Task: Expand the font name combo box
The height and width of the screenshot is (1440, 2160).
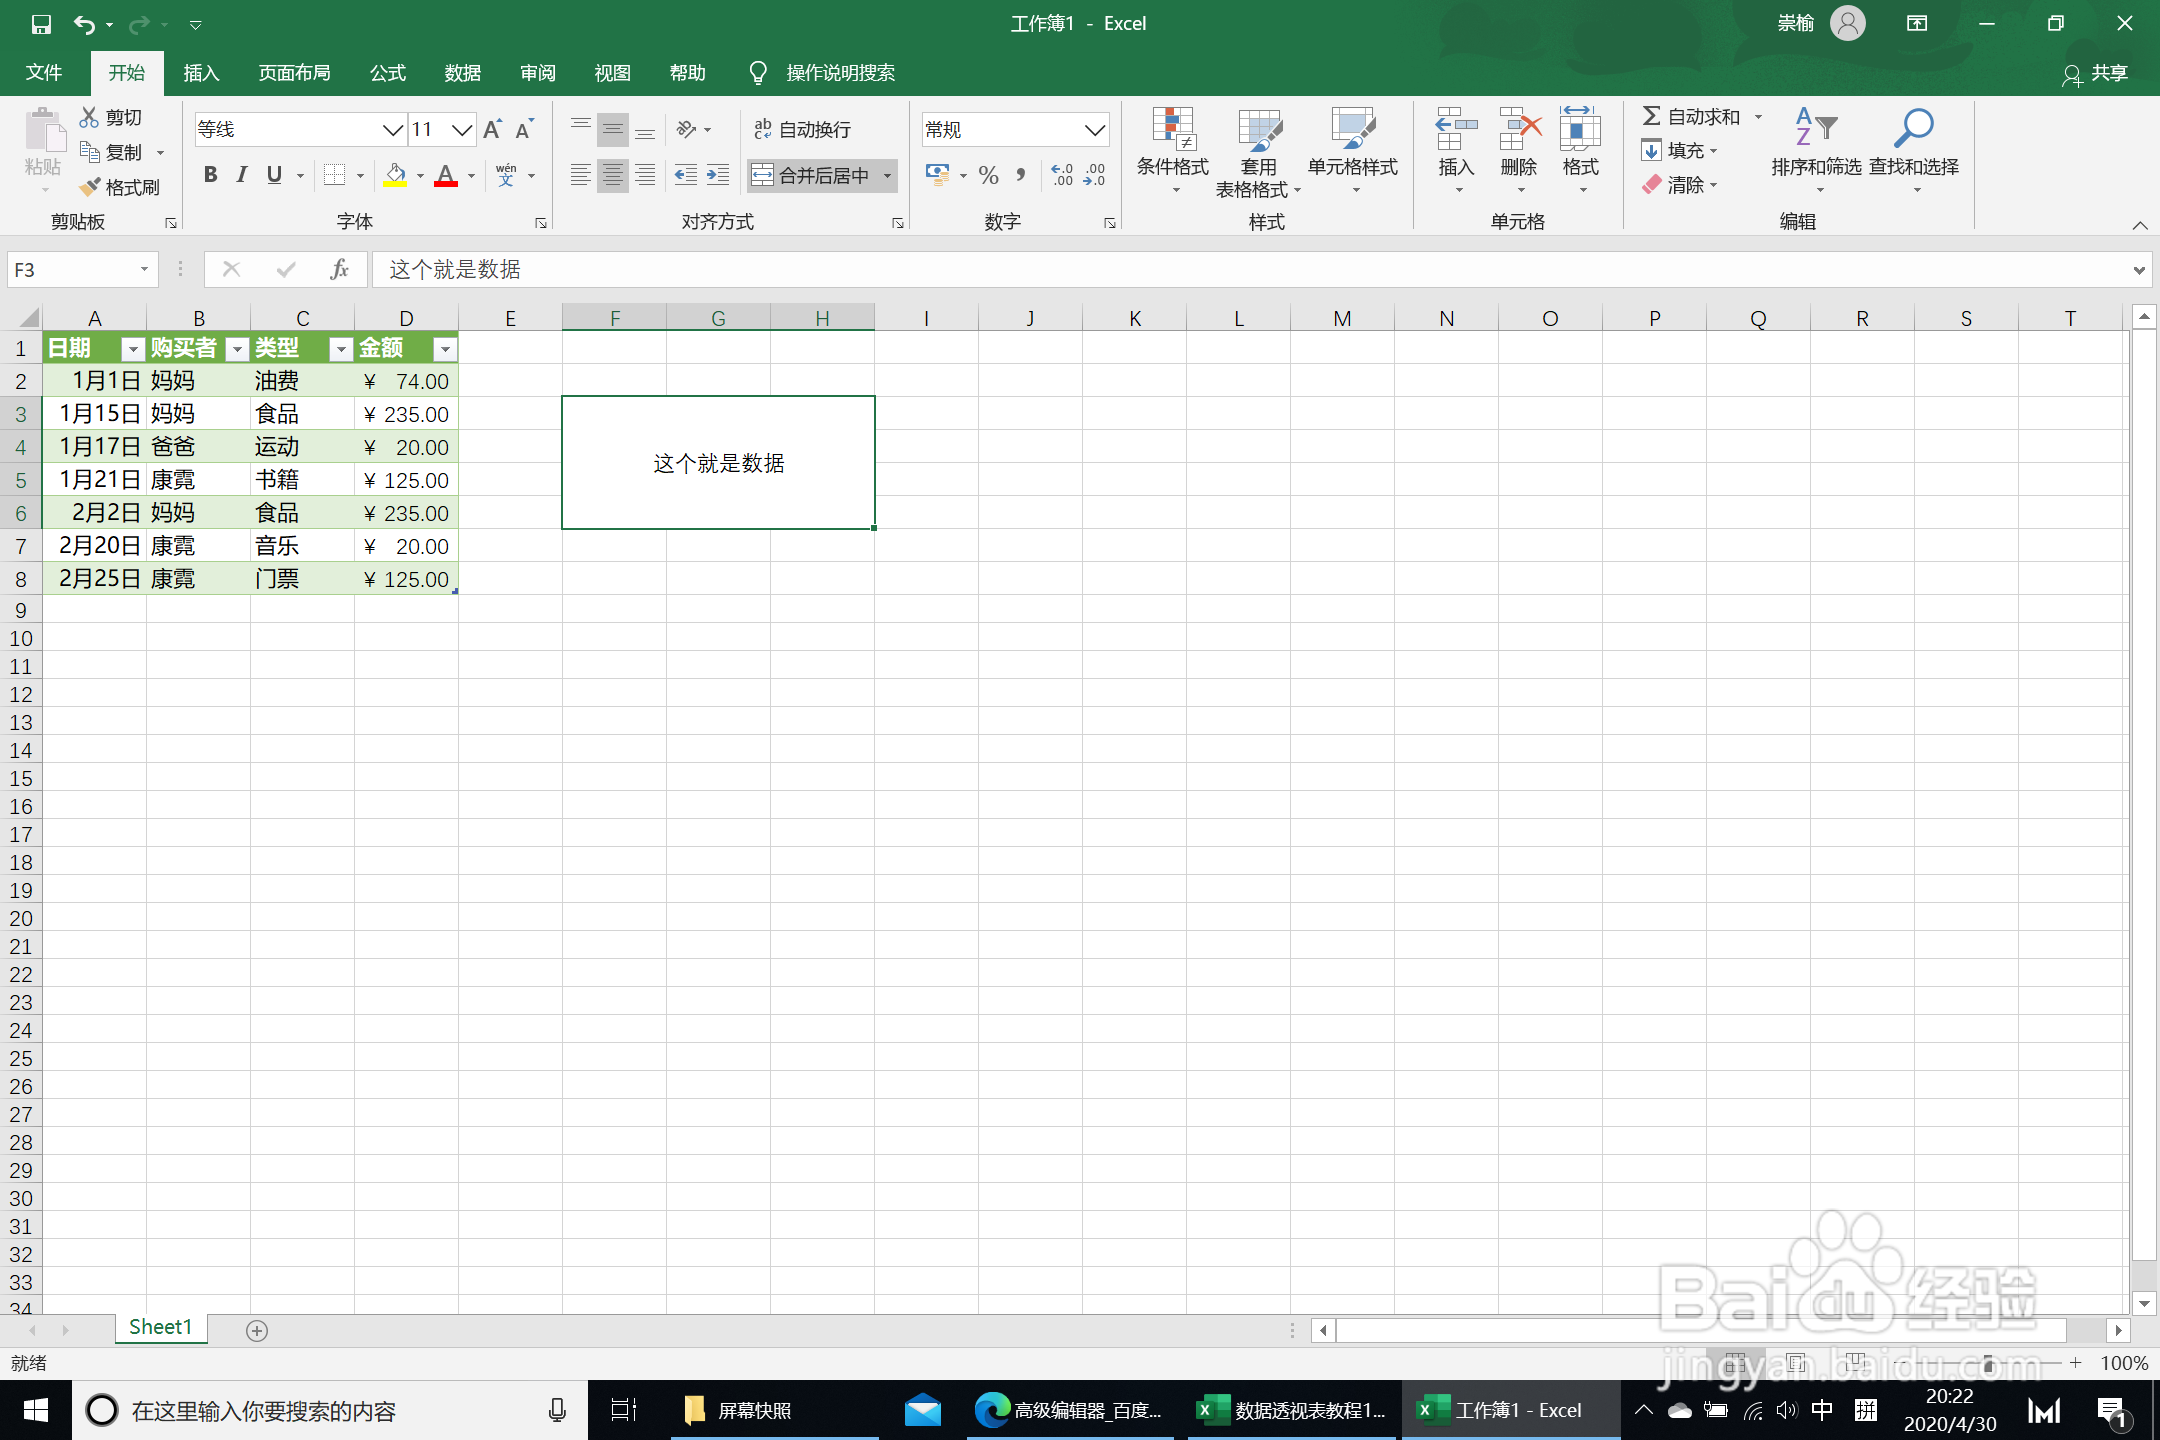Action: click(392, 129)
